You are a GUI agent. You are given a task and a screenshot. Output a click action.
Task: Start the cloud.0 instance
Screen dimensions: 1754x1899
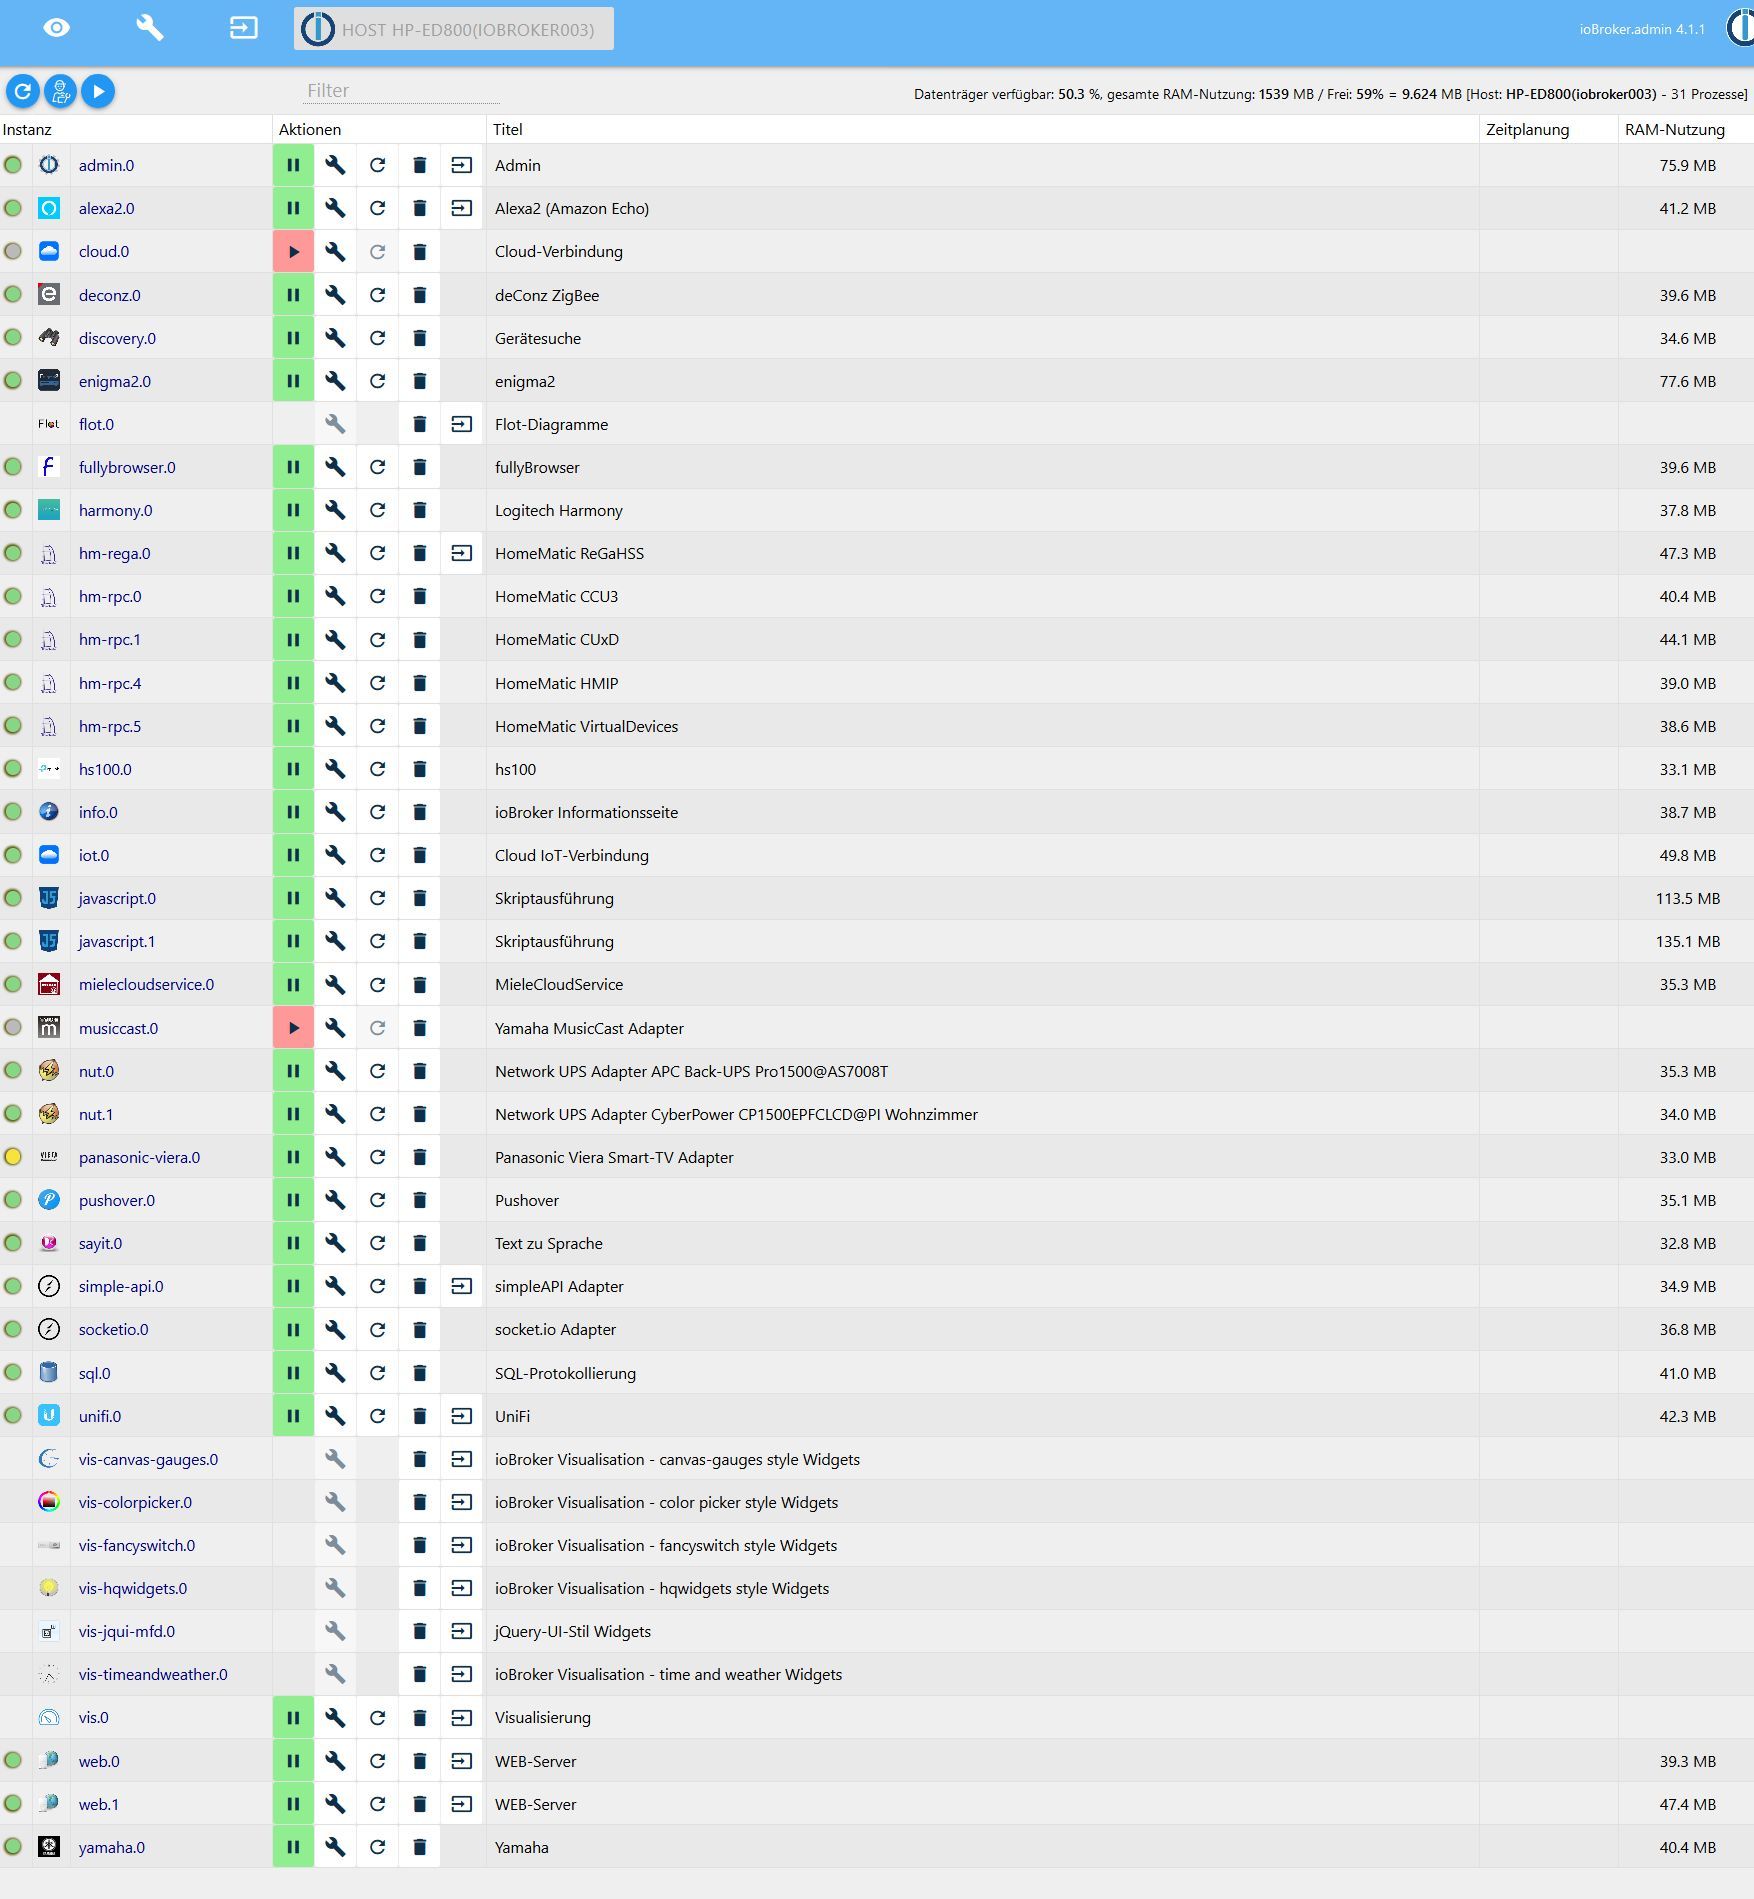point(293,251)
